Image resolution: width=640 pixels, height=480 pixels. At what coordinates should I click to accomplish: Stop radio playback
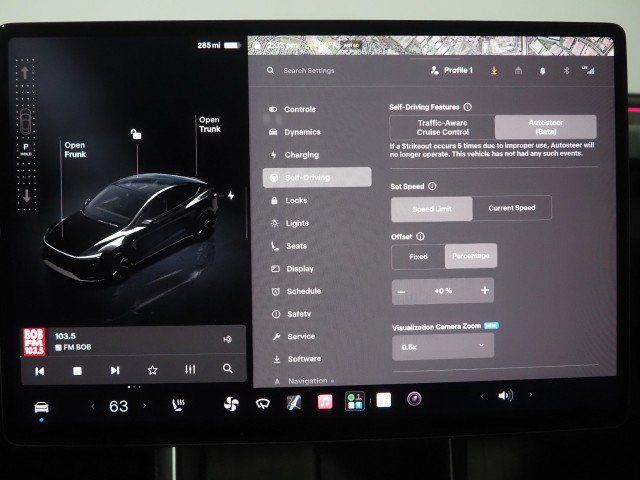77,371
